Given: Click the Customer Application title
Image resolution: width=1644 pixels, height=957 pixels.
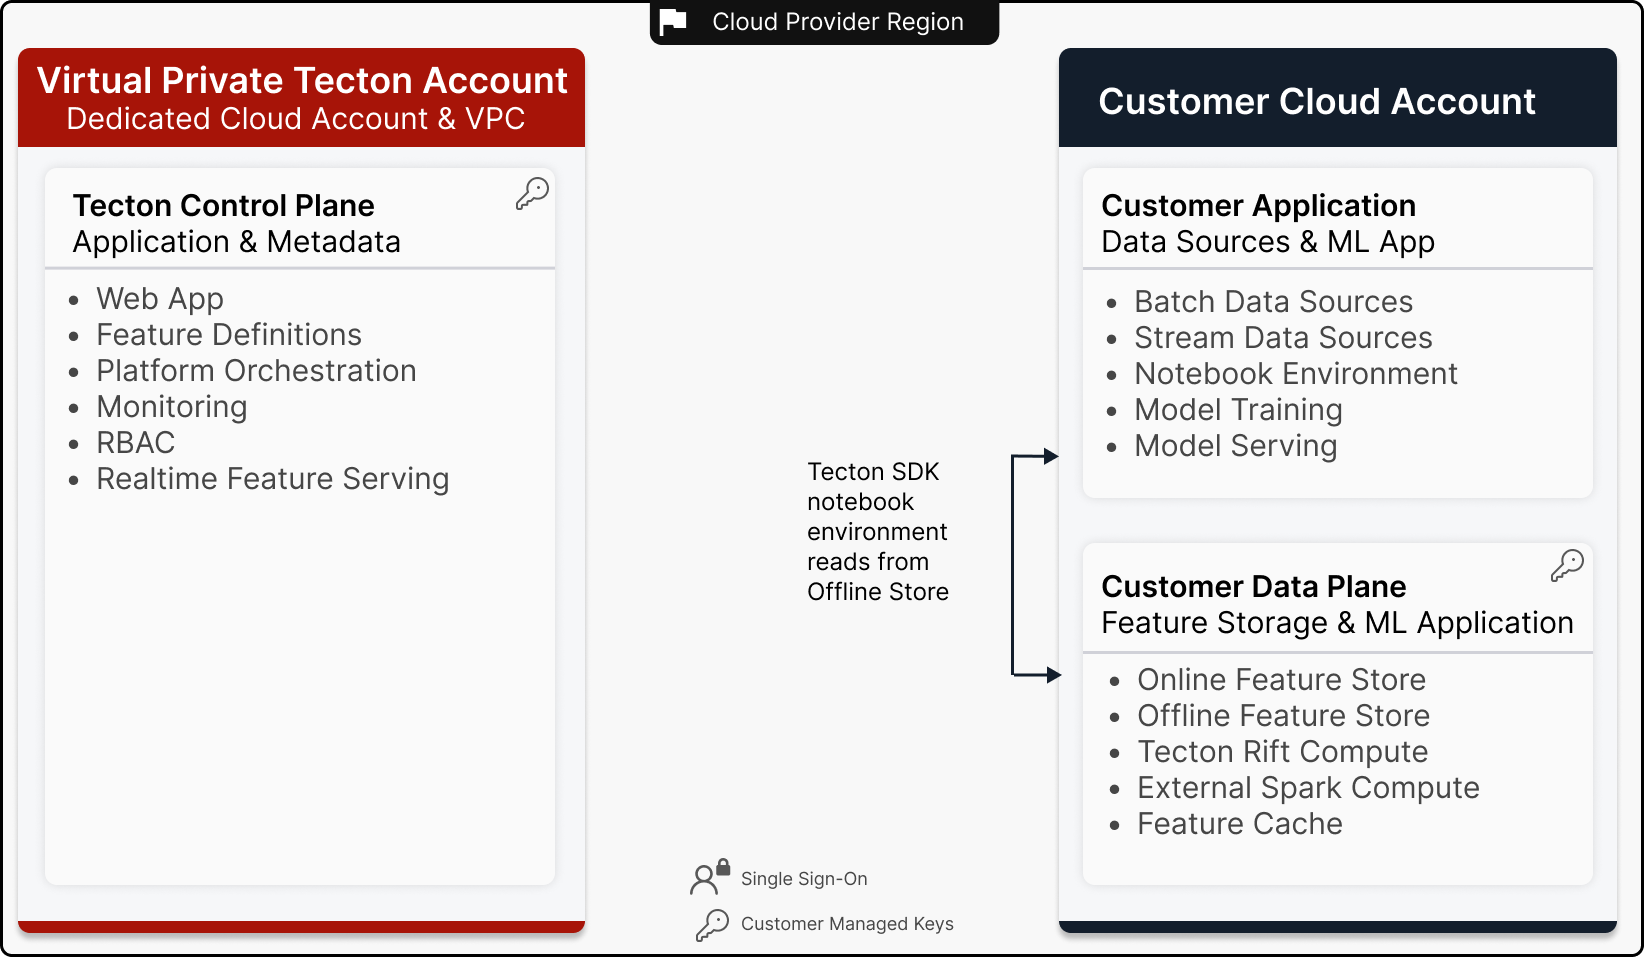Looking at the screenshot, I should pos(1259,205).
